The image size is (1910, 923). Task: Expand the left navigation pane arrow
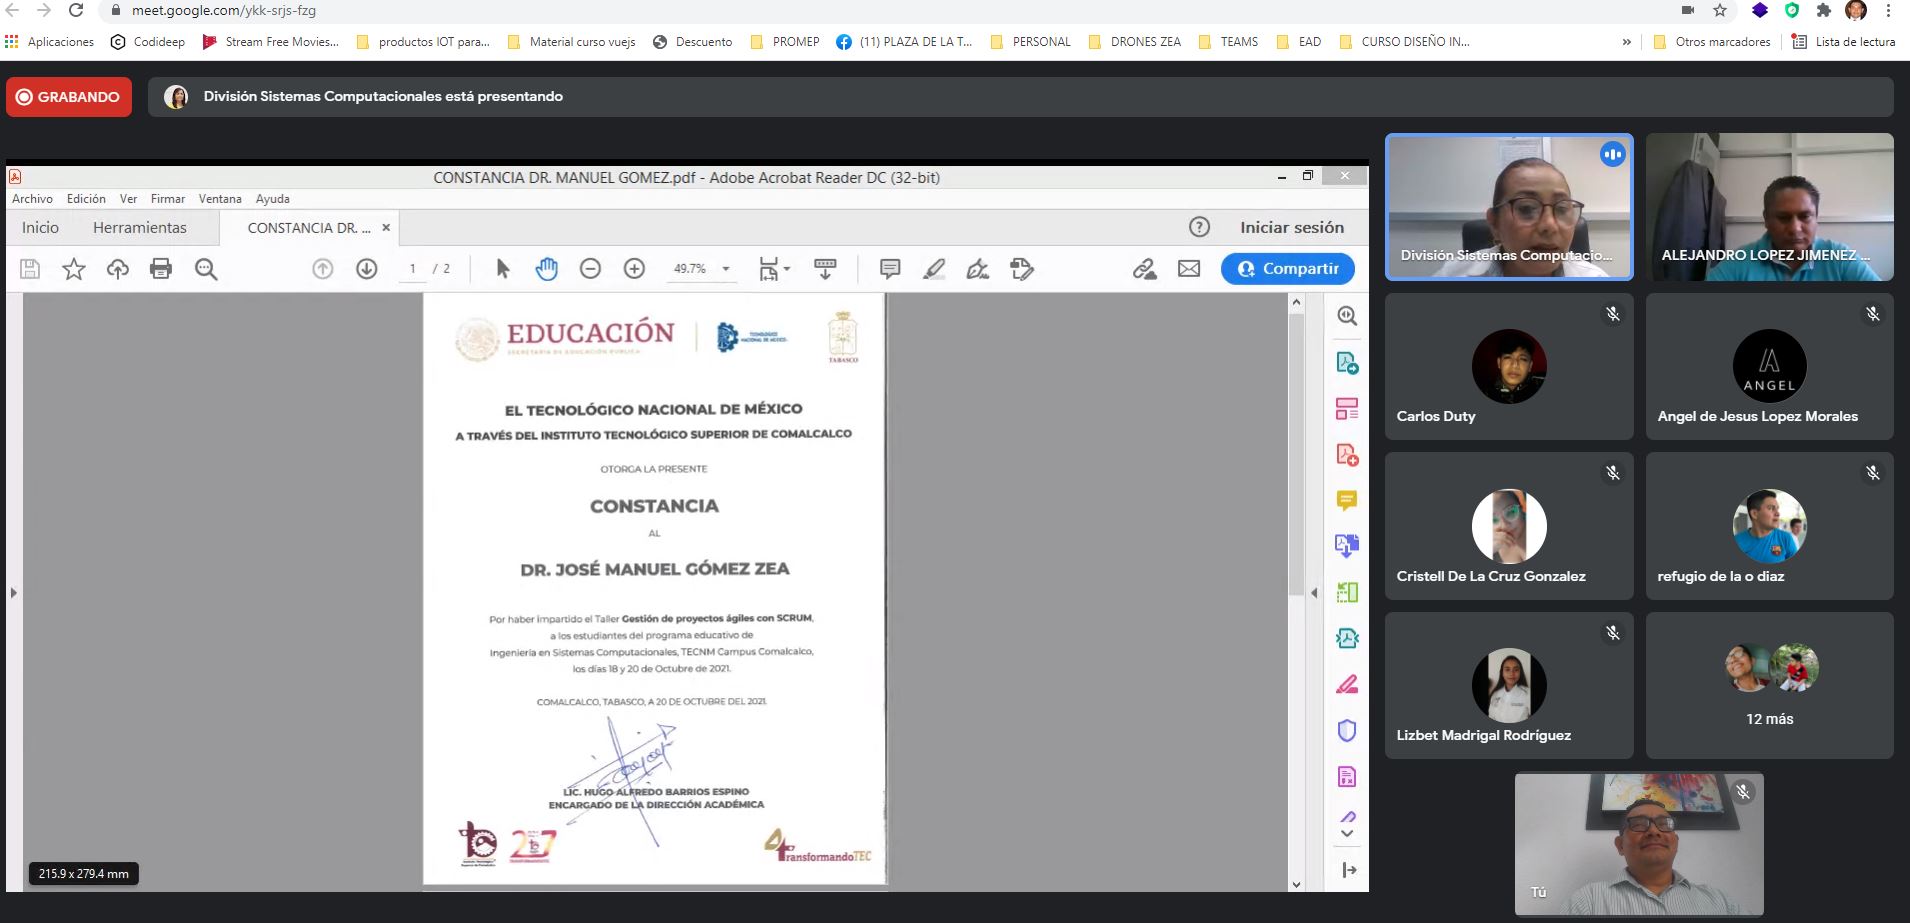[14, 593]
